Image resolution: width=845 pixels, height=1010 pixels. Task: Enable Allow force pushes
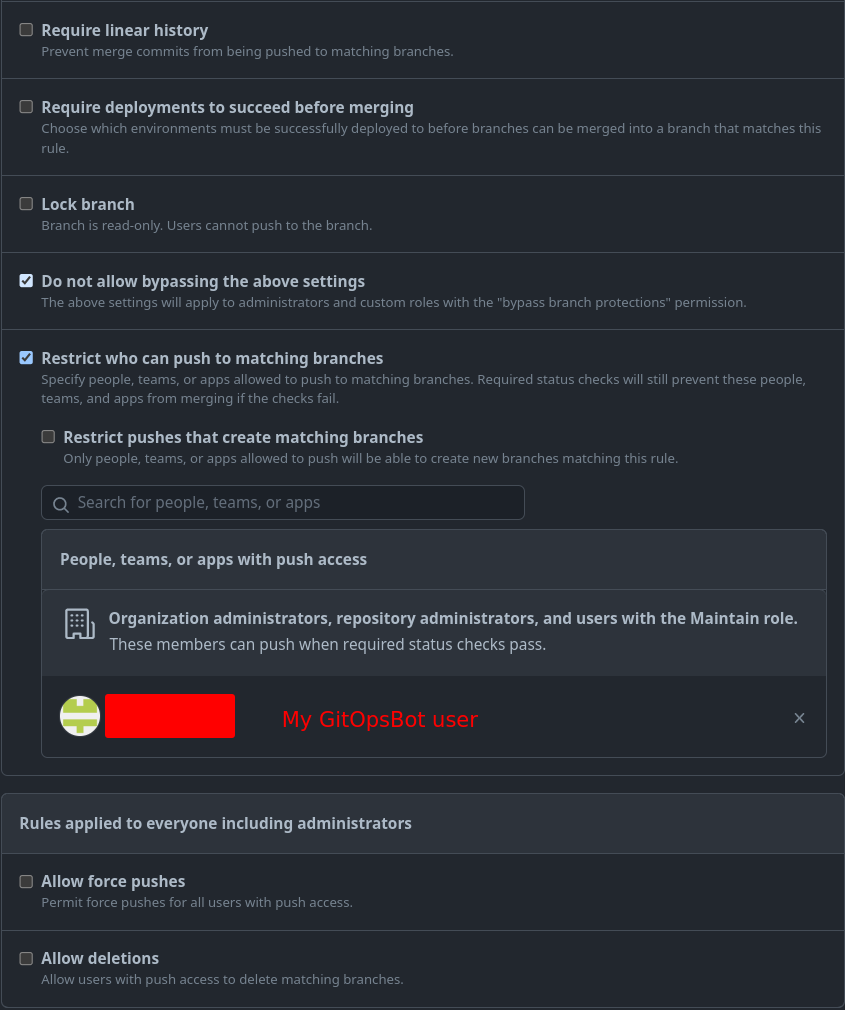pos(26,880)
